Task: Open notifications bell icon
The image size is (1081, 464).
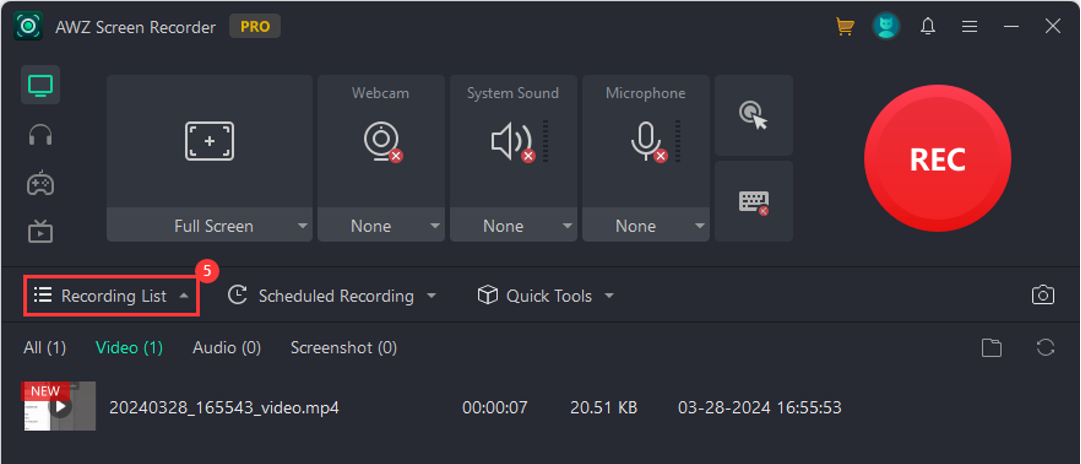Action: pyautogui.click(x=928, y=27)
